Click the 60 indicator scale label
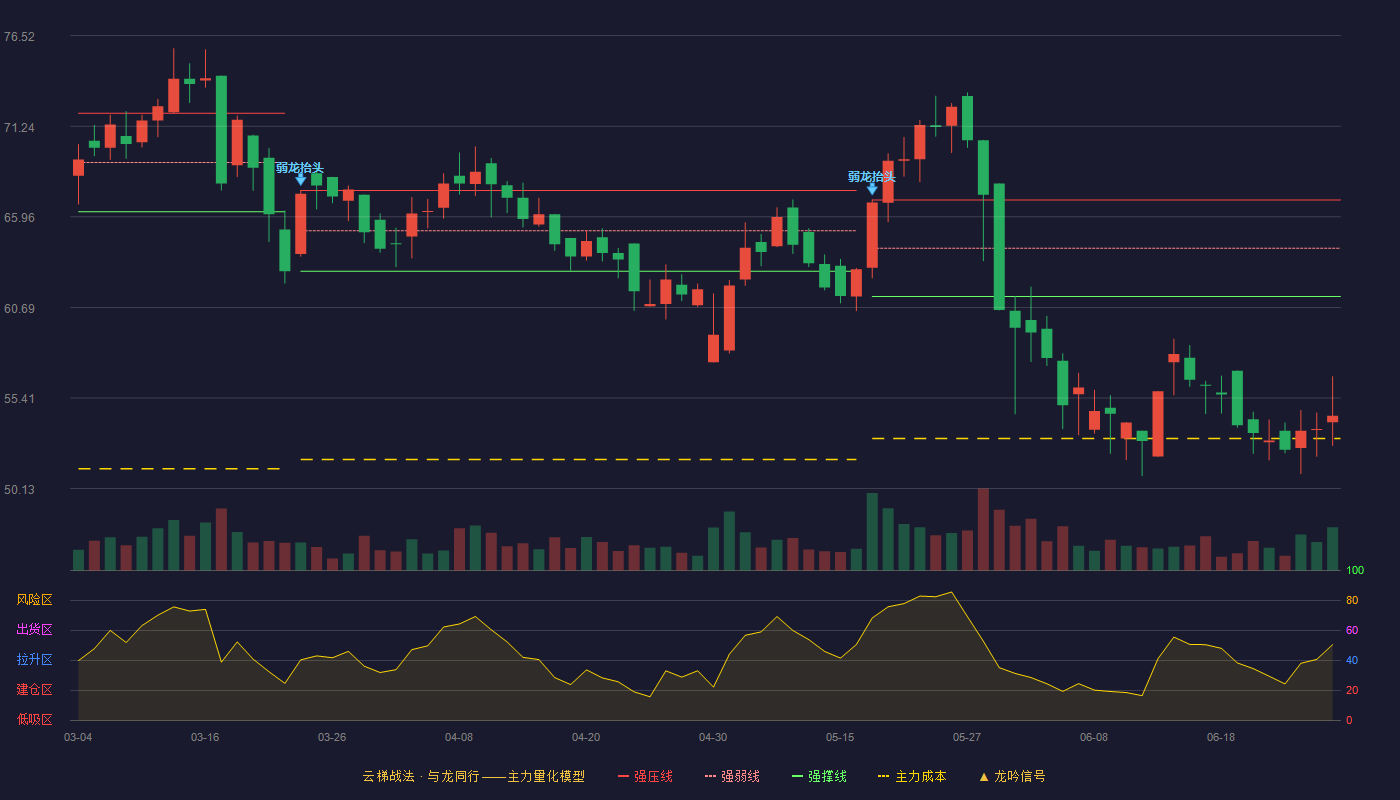 point(1352,631)
